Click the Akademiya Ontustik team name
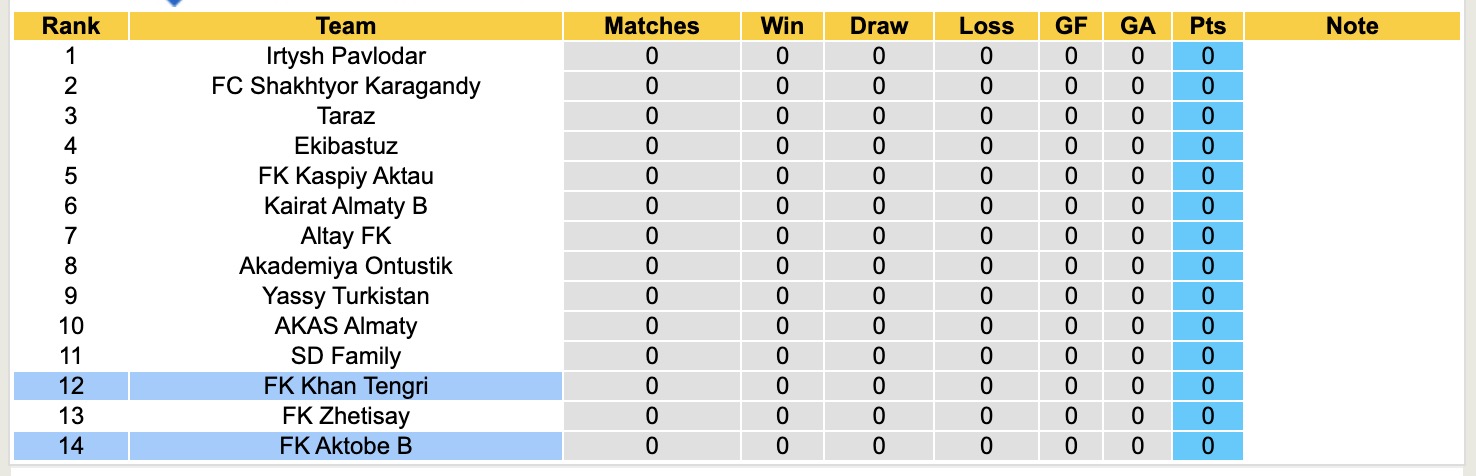 346,266
